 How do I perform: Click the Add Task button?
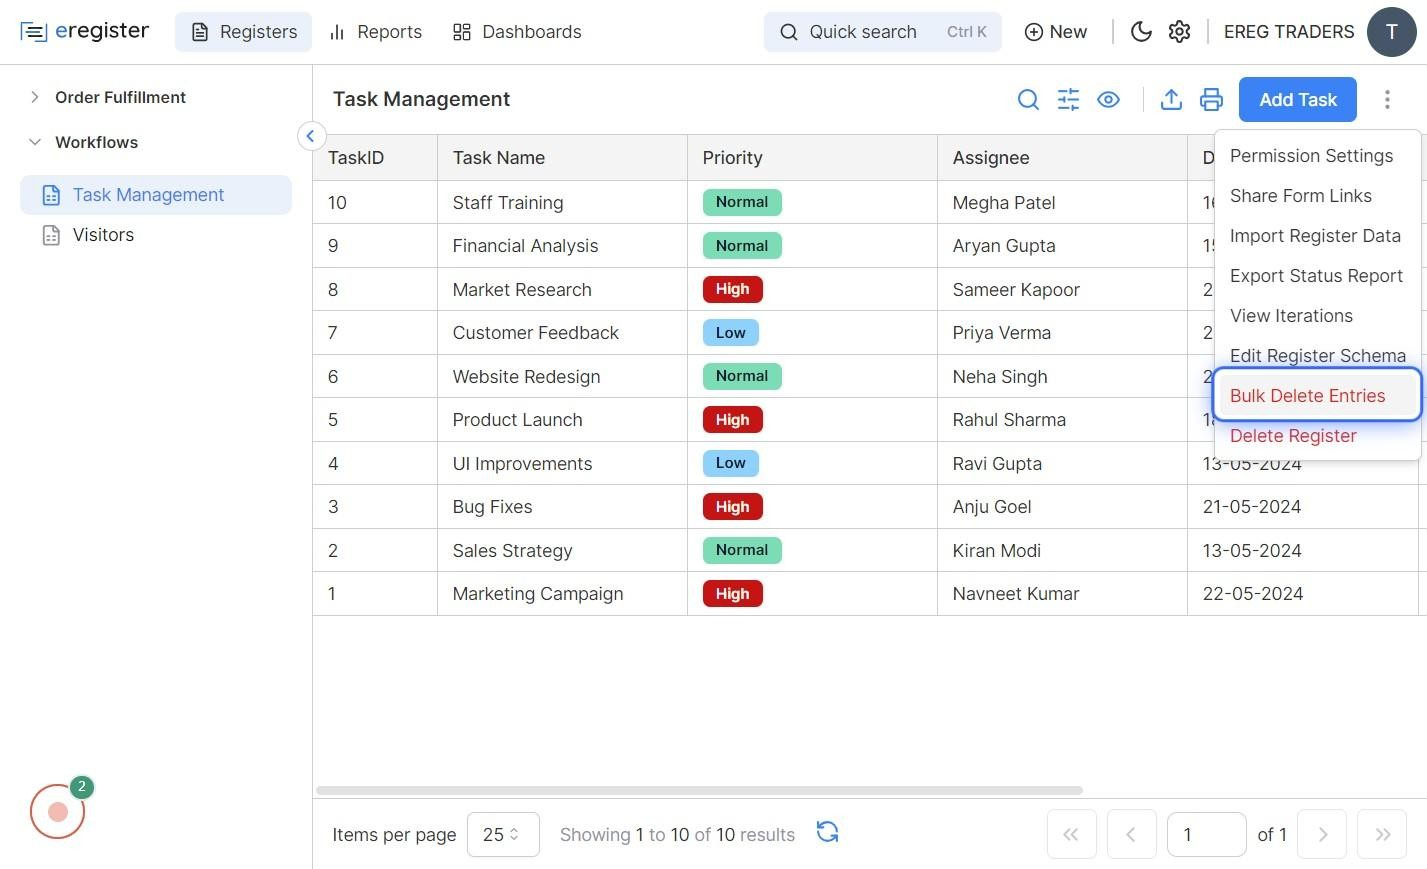point(1297,100)
